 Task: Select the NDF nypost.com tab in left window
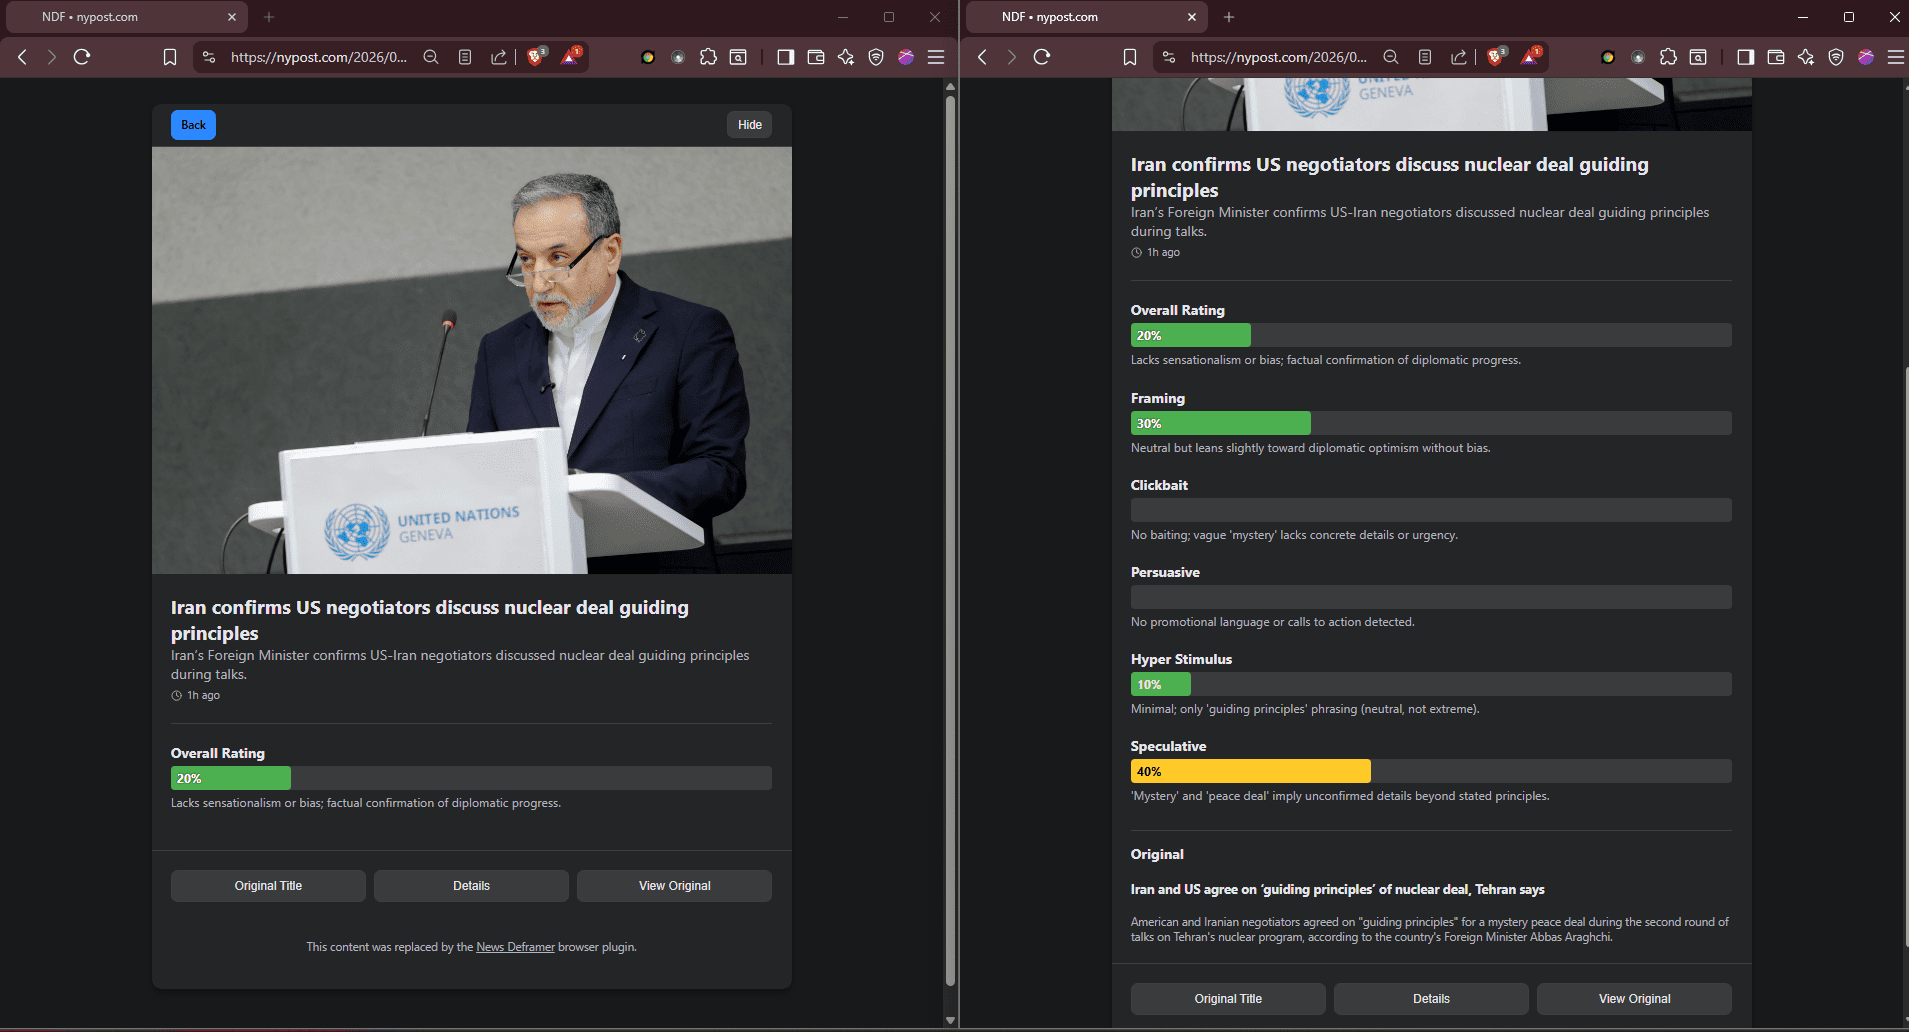(120, 17)
